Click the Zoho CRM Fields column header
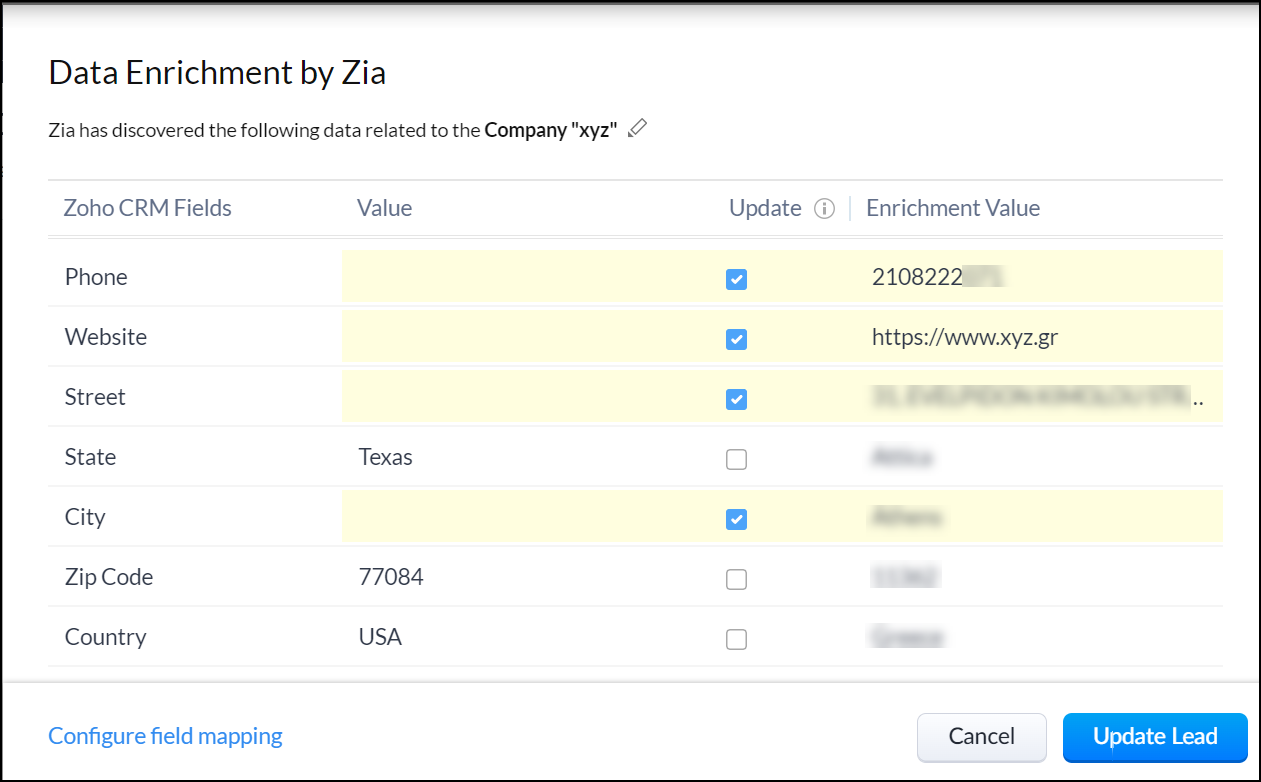This screenshot has height=782, width=1261. point(148,208)
